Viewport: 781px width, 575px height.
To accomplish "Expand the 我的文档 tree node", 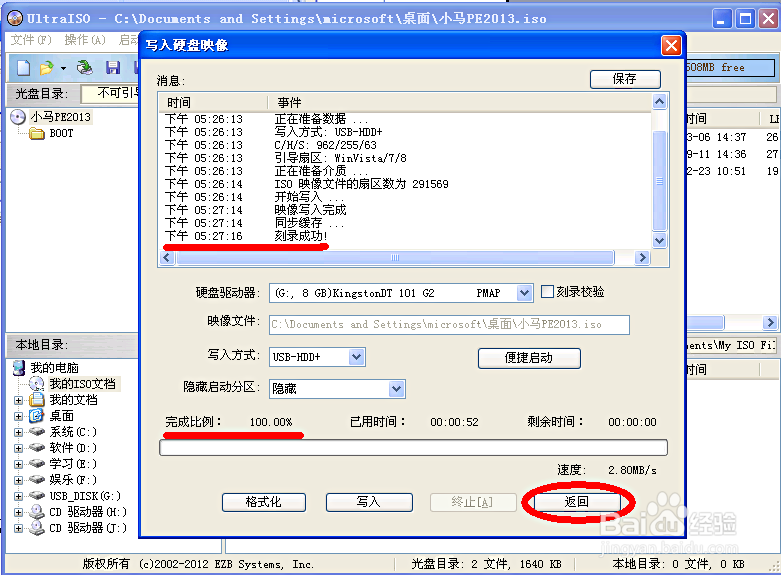I will point(18,400).
